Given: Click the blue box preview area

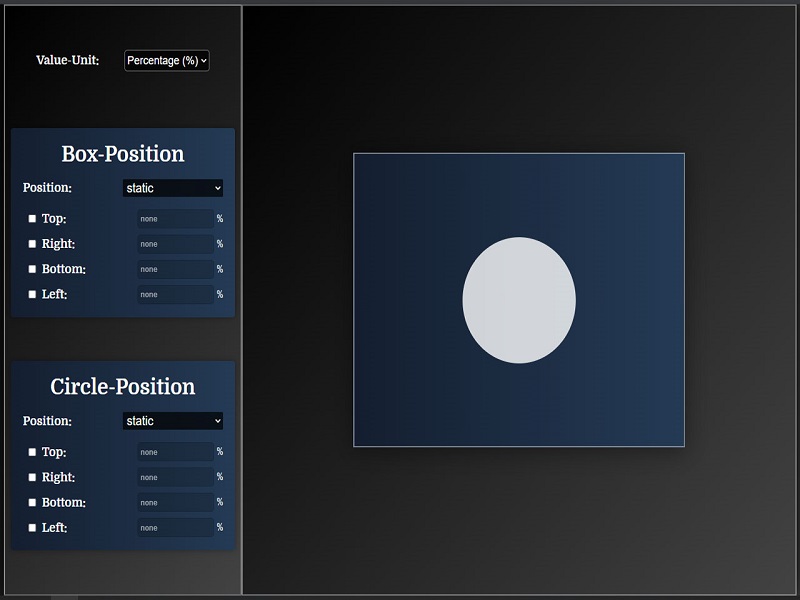Looking at the screenshot, I should [420, 200].
